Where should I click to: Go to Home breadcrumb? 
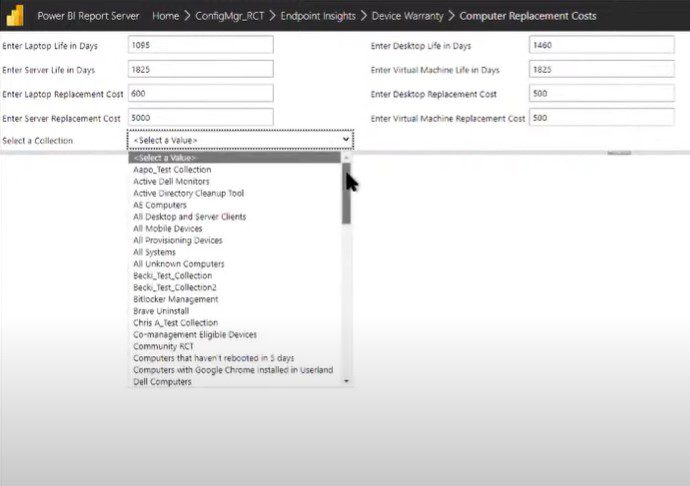(165, 16)
